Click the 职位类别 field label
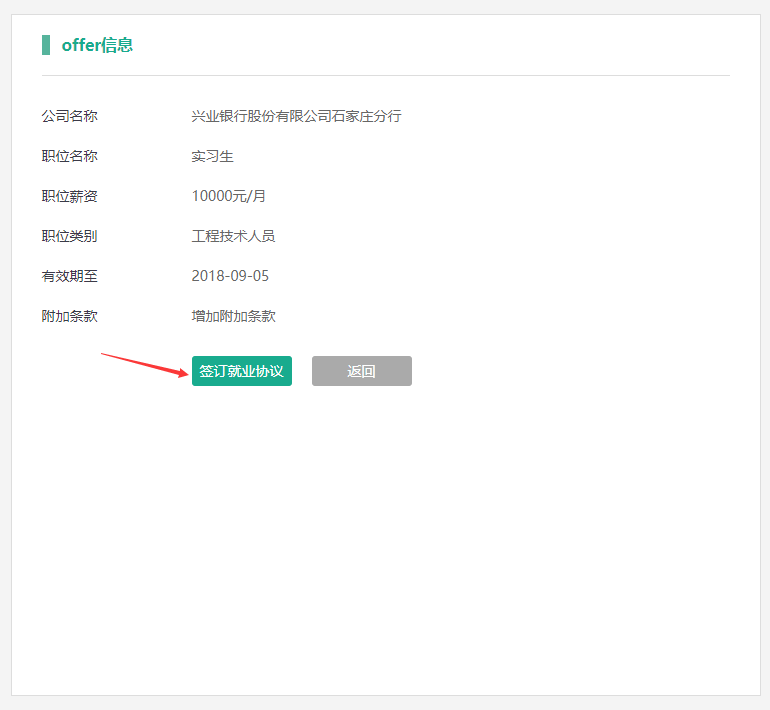770x710 pixels. tap(69, 236)
